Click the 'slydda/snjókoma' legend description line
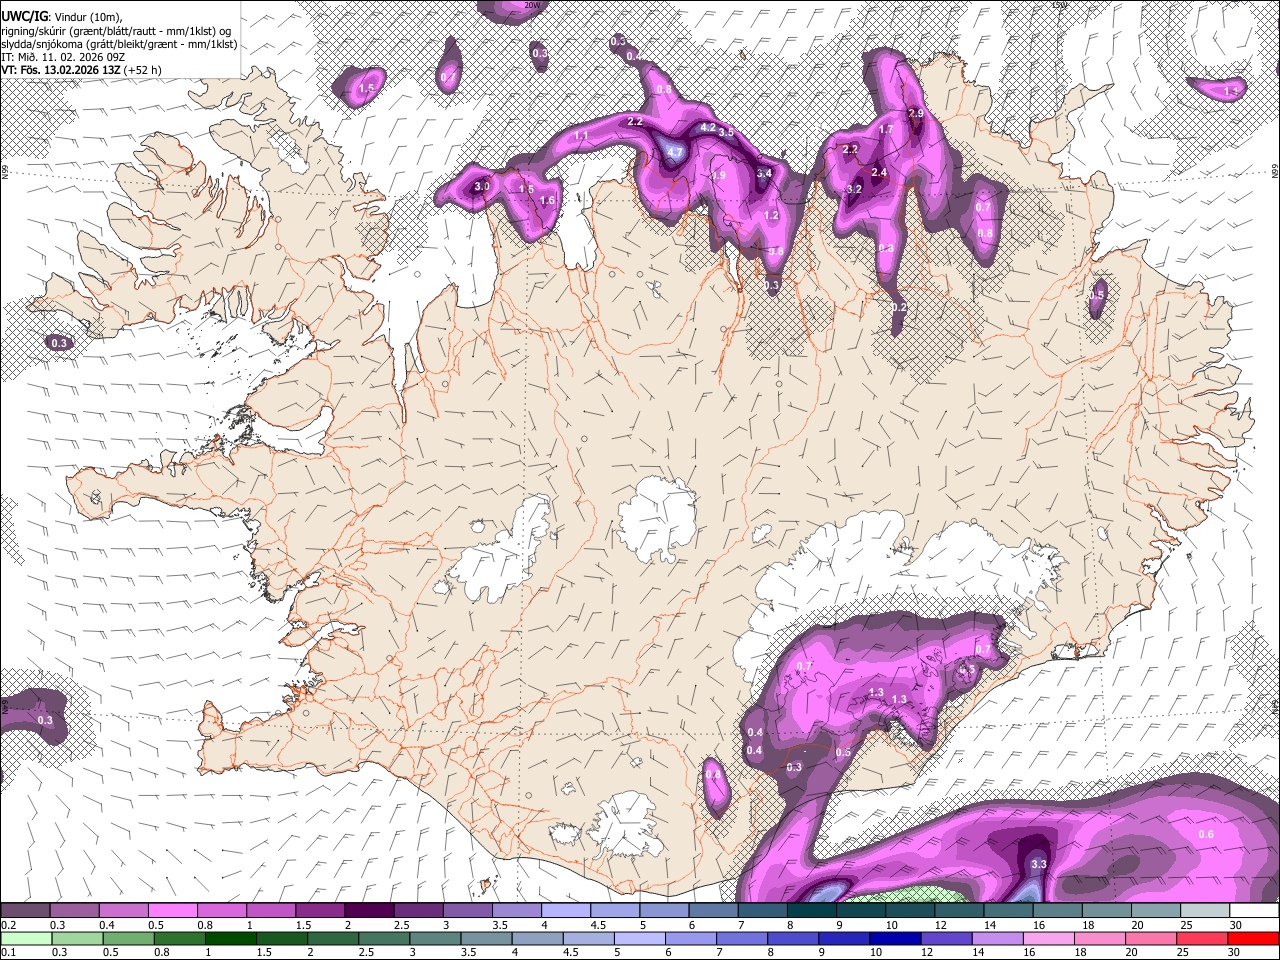 tap(119, 44)
